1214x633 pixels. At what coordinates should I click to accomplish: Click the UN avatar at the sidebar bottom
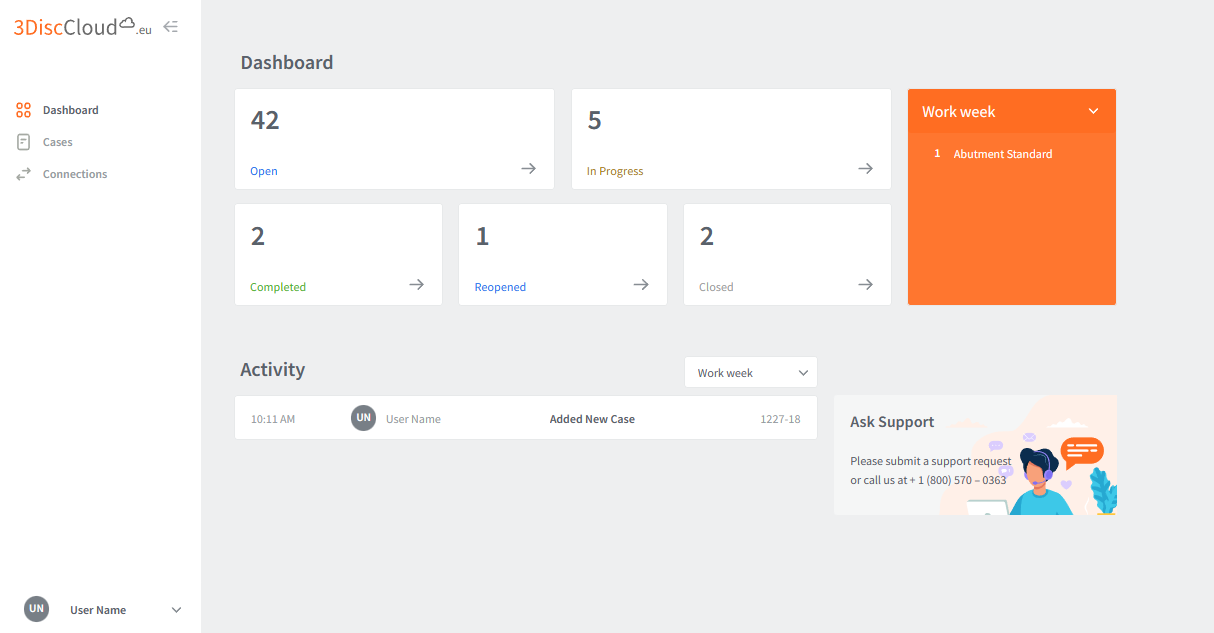point(37,609)
